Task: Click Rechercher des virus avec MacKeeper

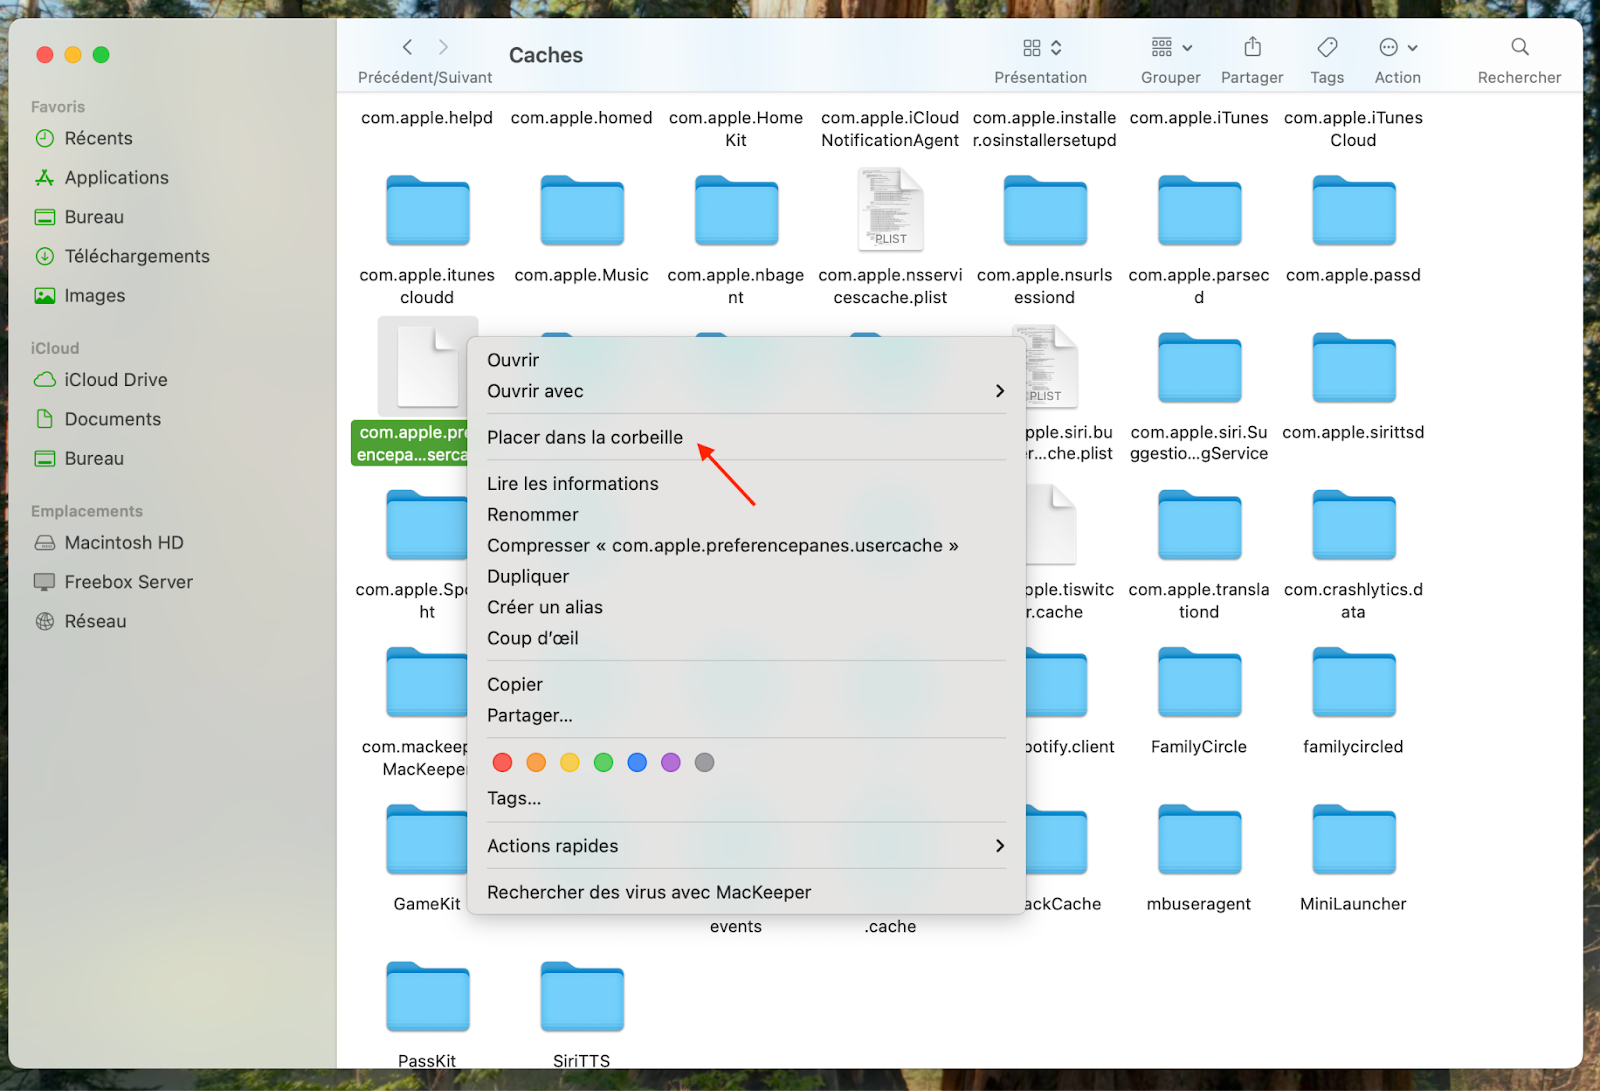Action: pyautogui.click(x=648, y=892)
